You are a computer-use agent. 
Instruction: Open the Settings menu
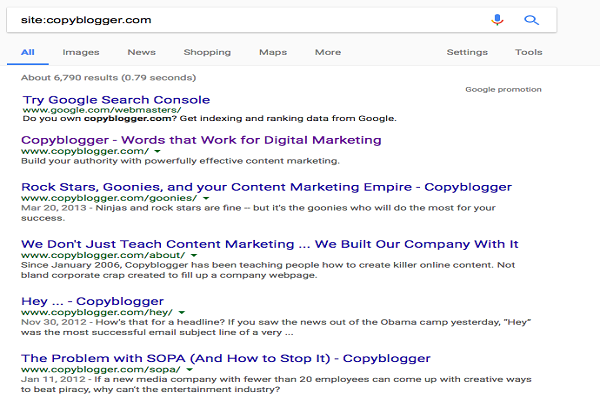(x=467, y=52)
